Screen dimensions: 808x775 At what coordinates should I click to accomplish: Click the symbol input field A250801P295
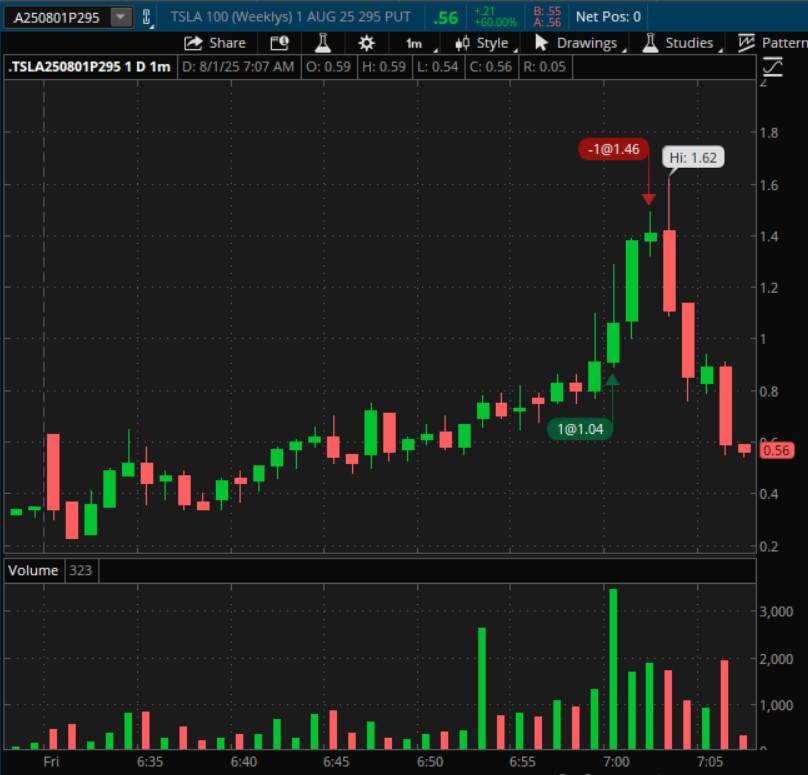coord(57,18)
